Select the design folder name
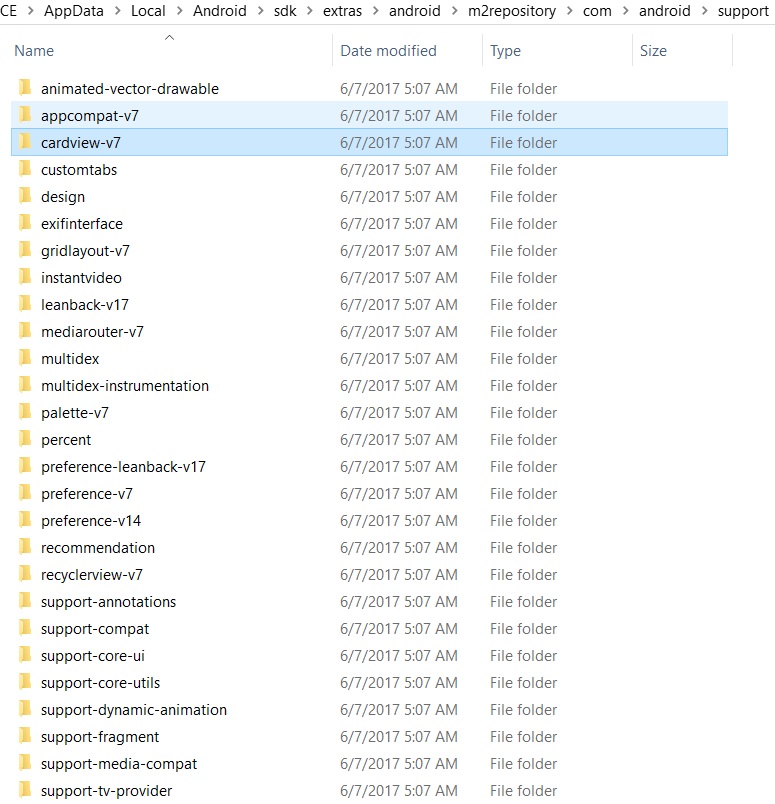The width and height of the screenshot is (775, 804). coord(63,196)
